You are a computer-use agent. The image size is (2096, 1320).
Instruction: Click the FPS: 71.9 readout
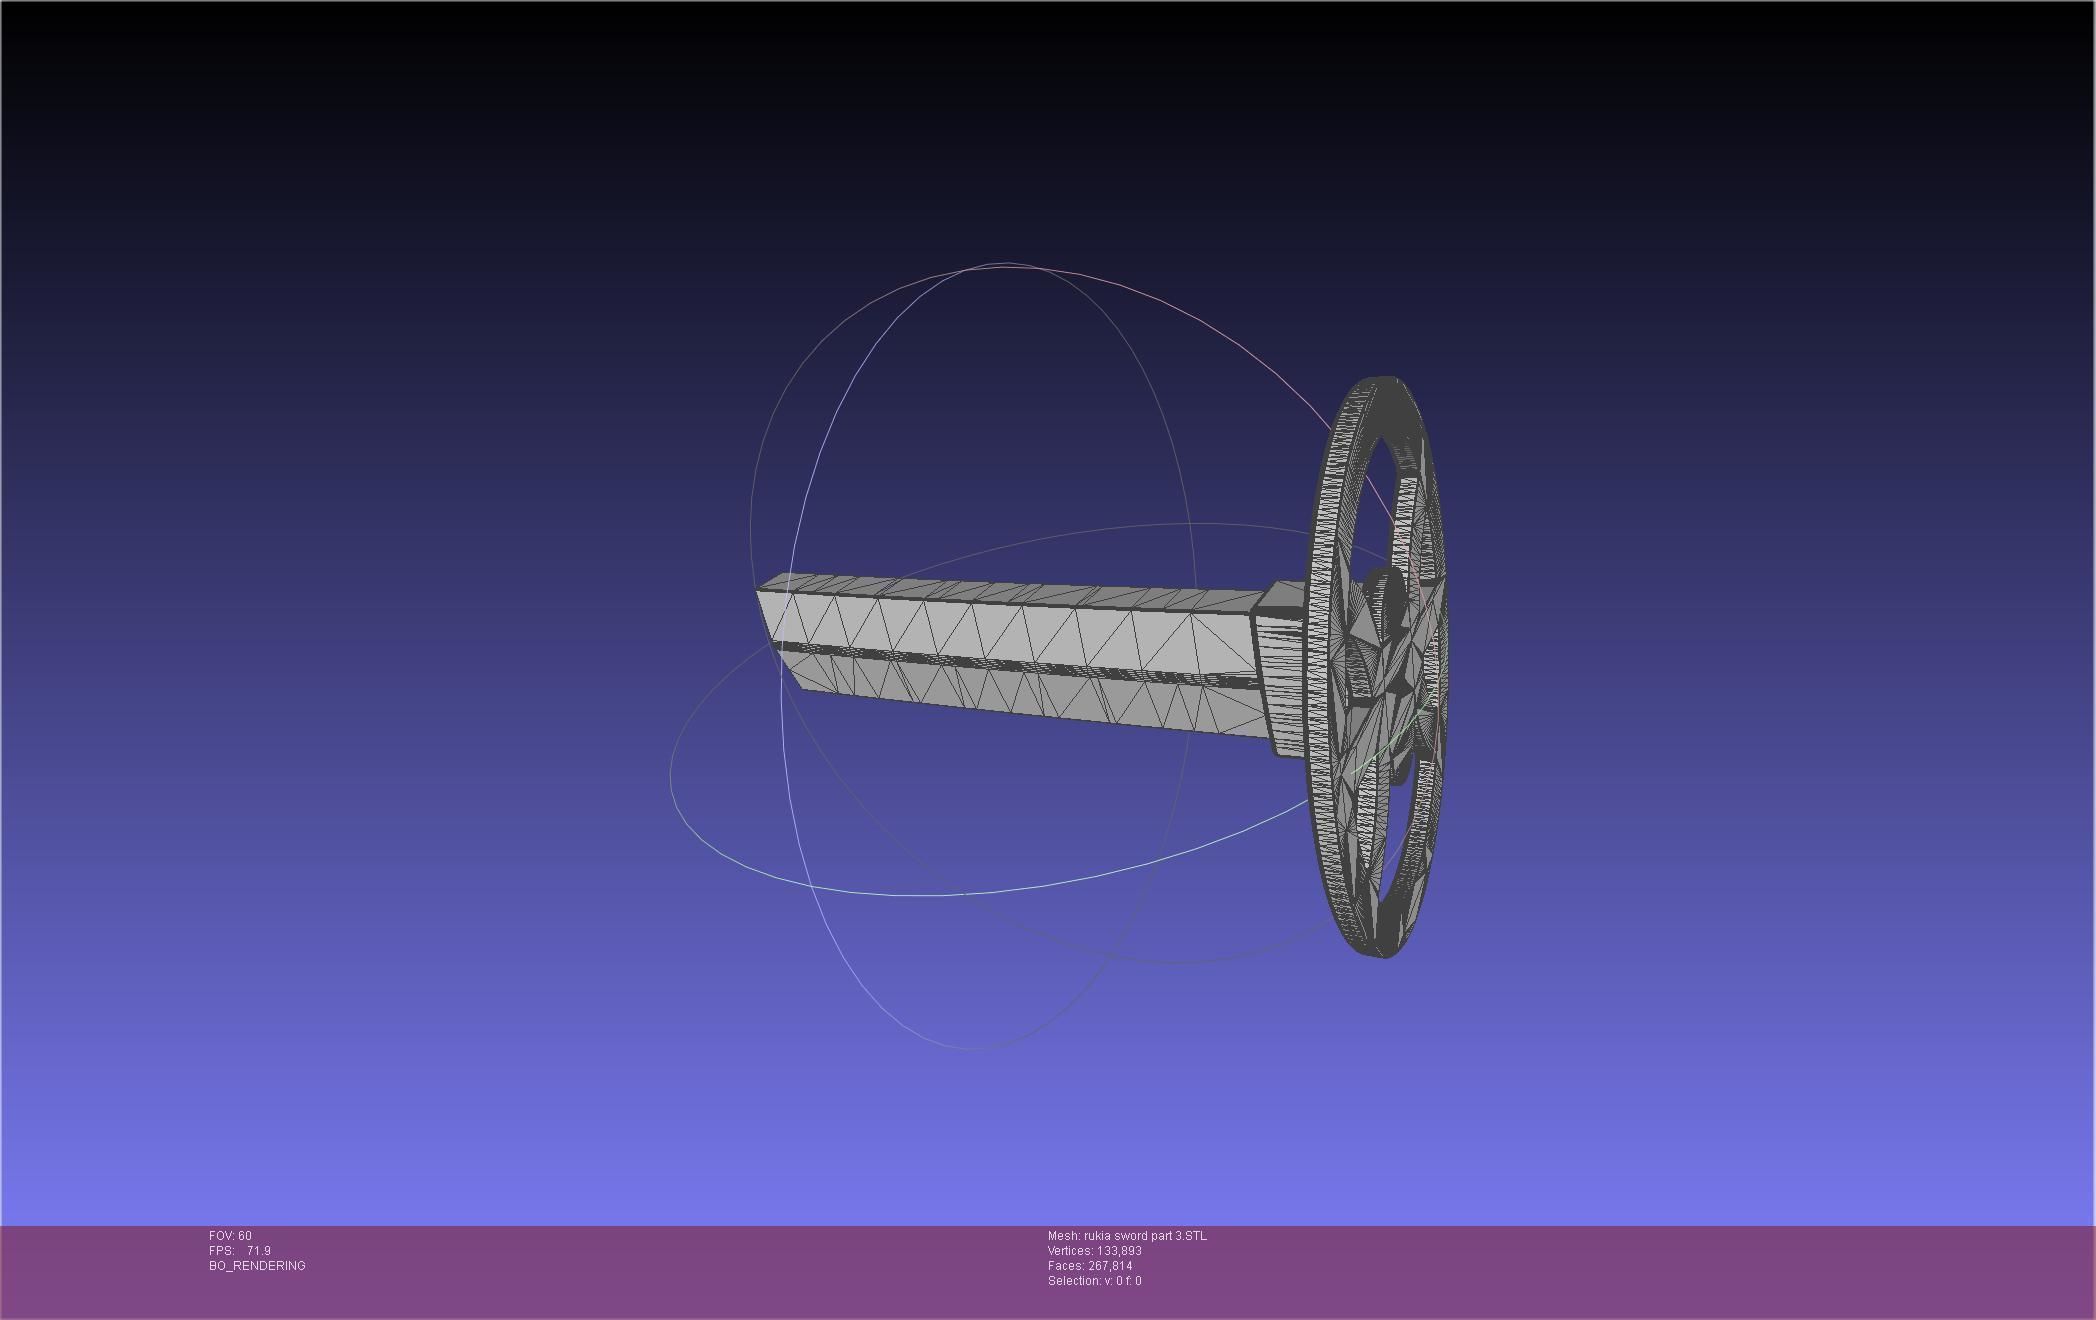click(240, 1251)
